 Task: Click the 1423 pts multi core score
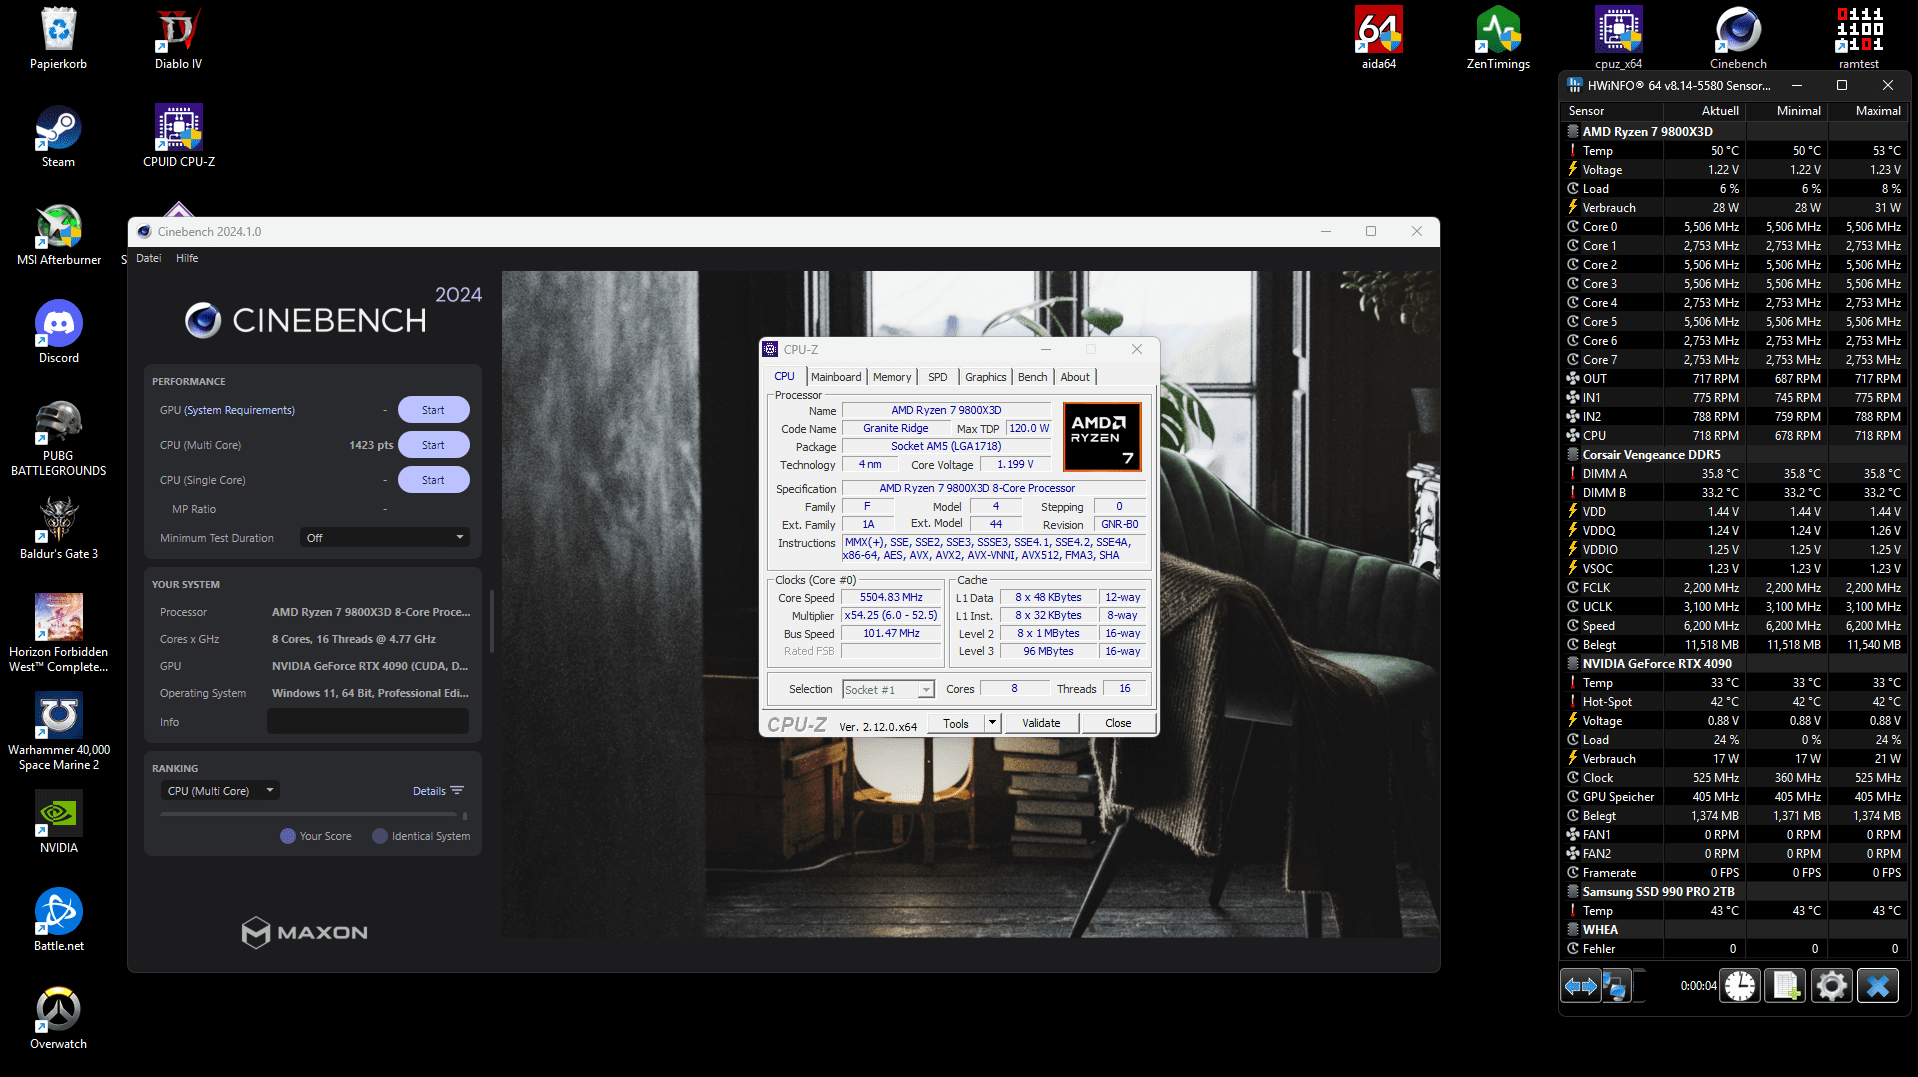371,445
